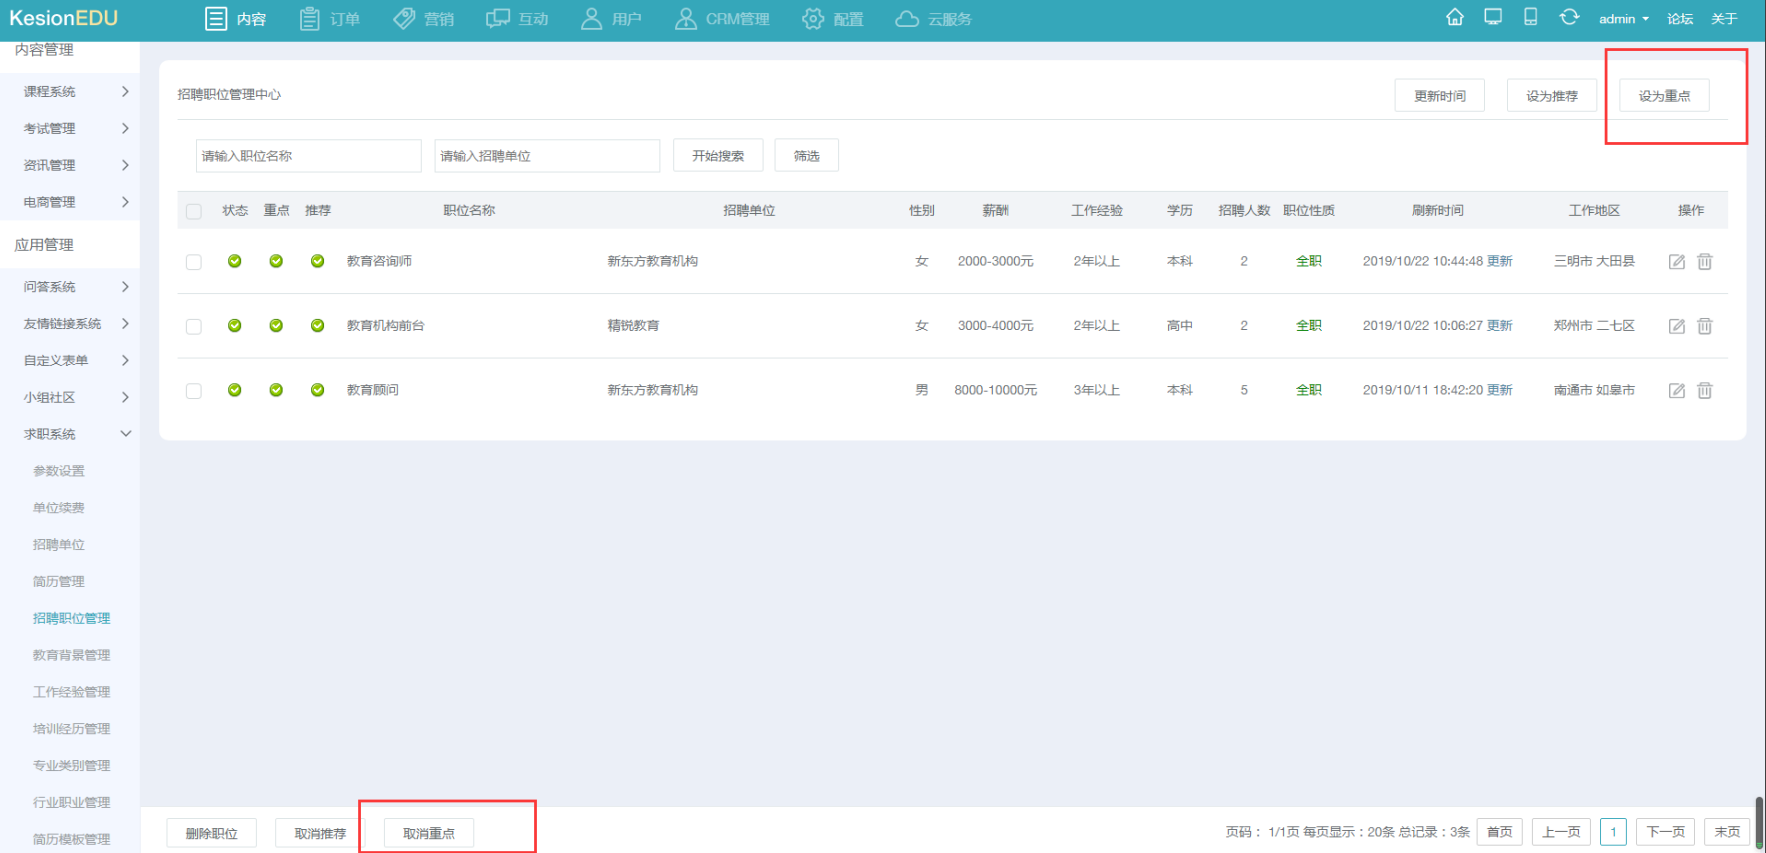Delete the 教育顾问 job with trash icon
Viewport: 1766px width, 853px height.
[x=1705, y=391]
